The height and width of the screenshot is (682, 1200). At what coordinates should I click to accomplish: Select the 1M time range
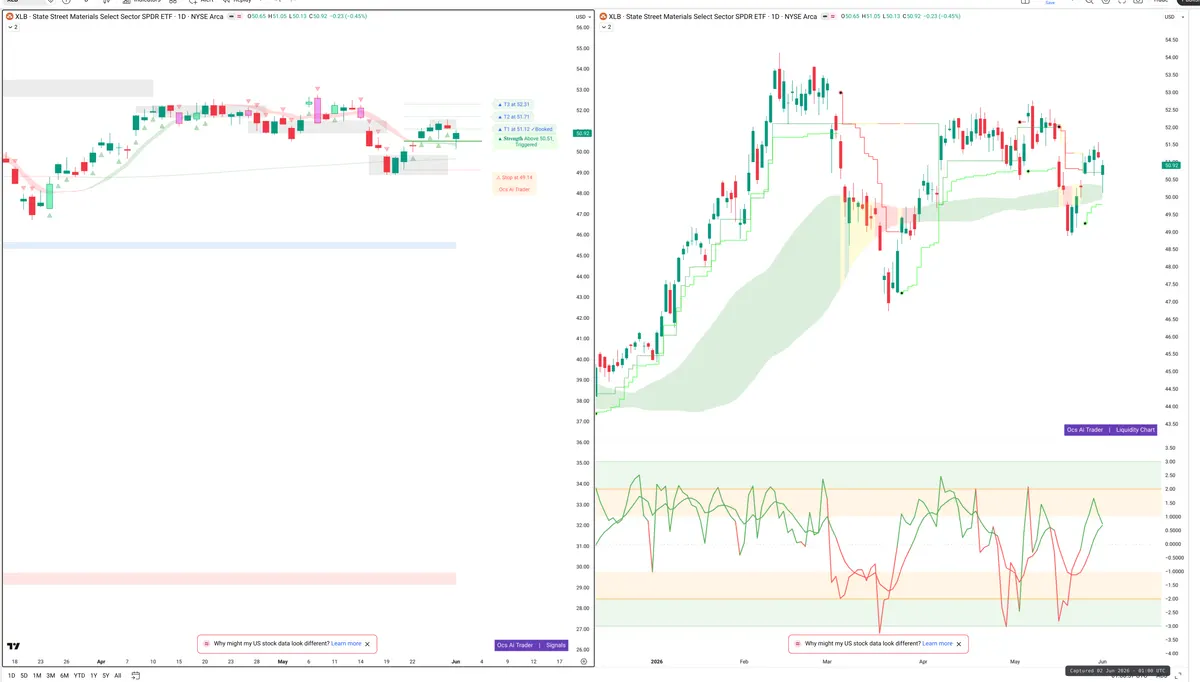click(x=37, y=675)
